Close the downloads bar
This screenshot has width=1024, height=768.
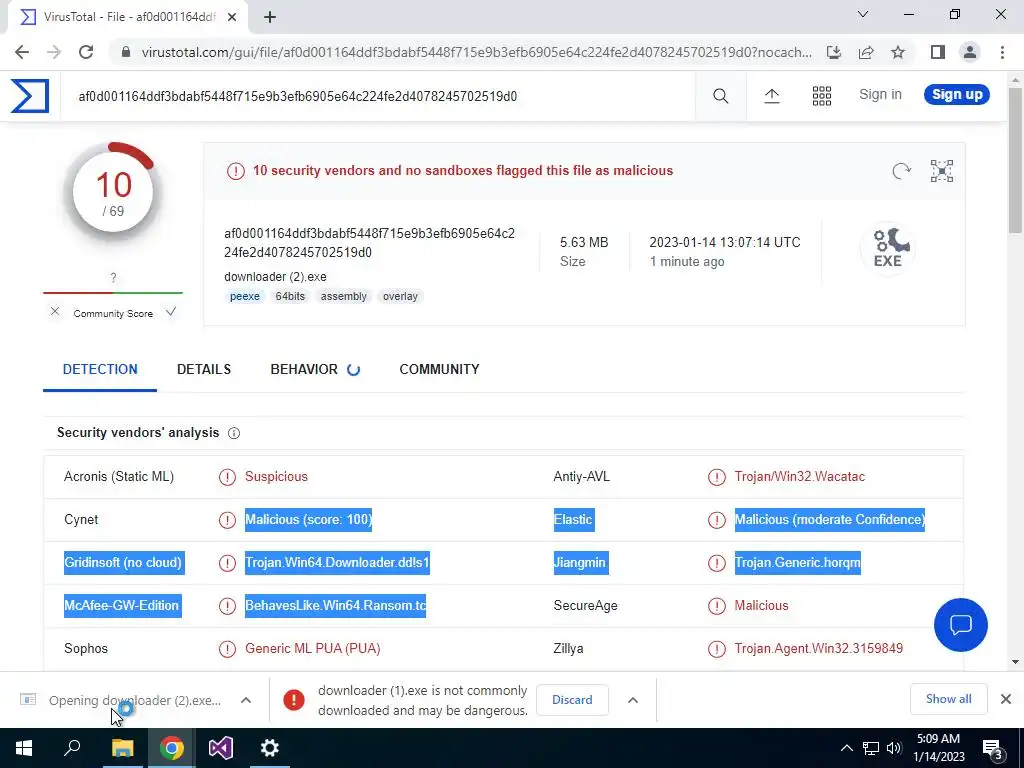coord(1006,699)
